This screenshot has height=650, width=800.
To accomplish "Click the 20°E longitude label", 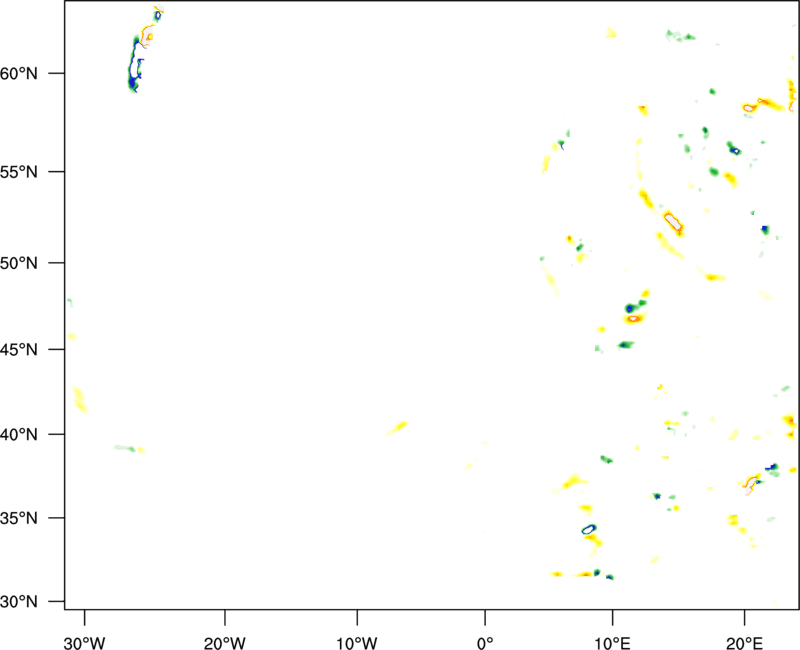I will pos(744,643).
